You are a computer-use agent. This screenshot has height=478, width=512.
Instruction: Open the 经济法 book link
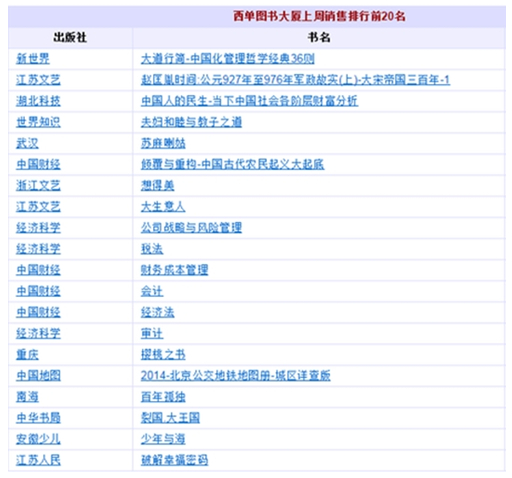tap(157, 312)
